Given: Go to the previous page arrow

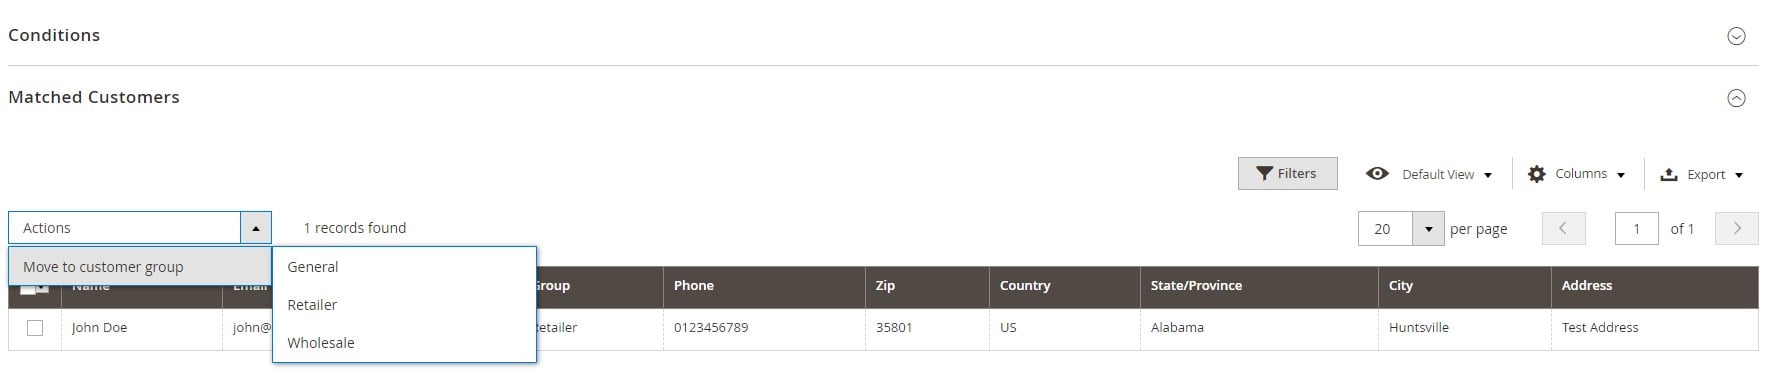Looking at the screenshot, I should [1563, 228].
